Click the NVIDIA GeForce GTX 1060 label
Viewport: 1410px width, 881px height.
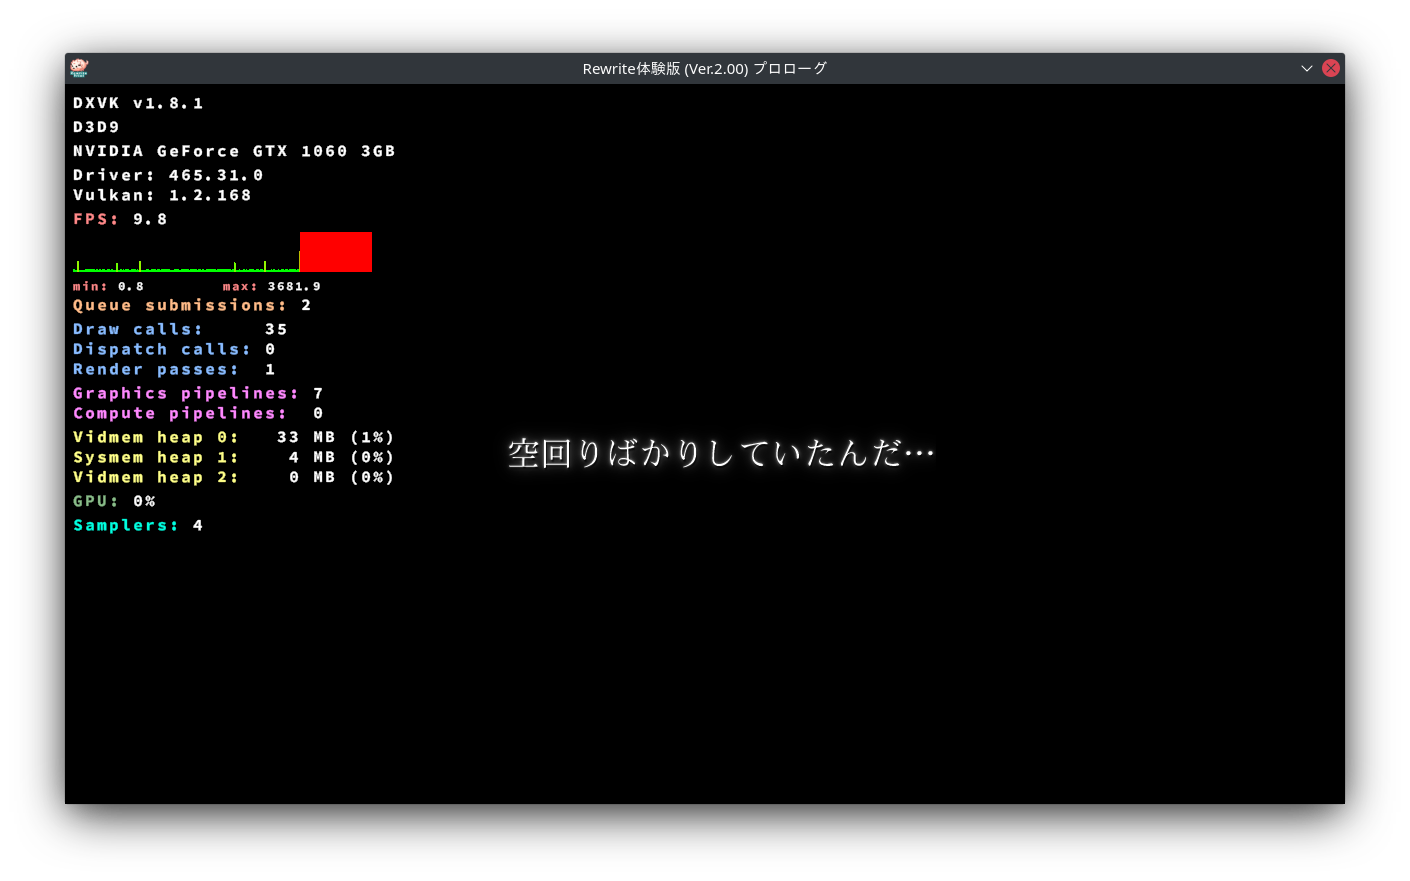tap(234, 151)
